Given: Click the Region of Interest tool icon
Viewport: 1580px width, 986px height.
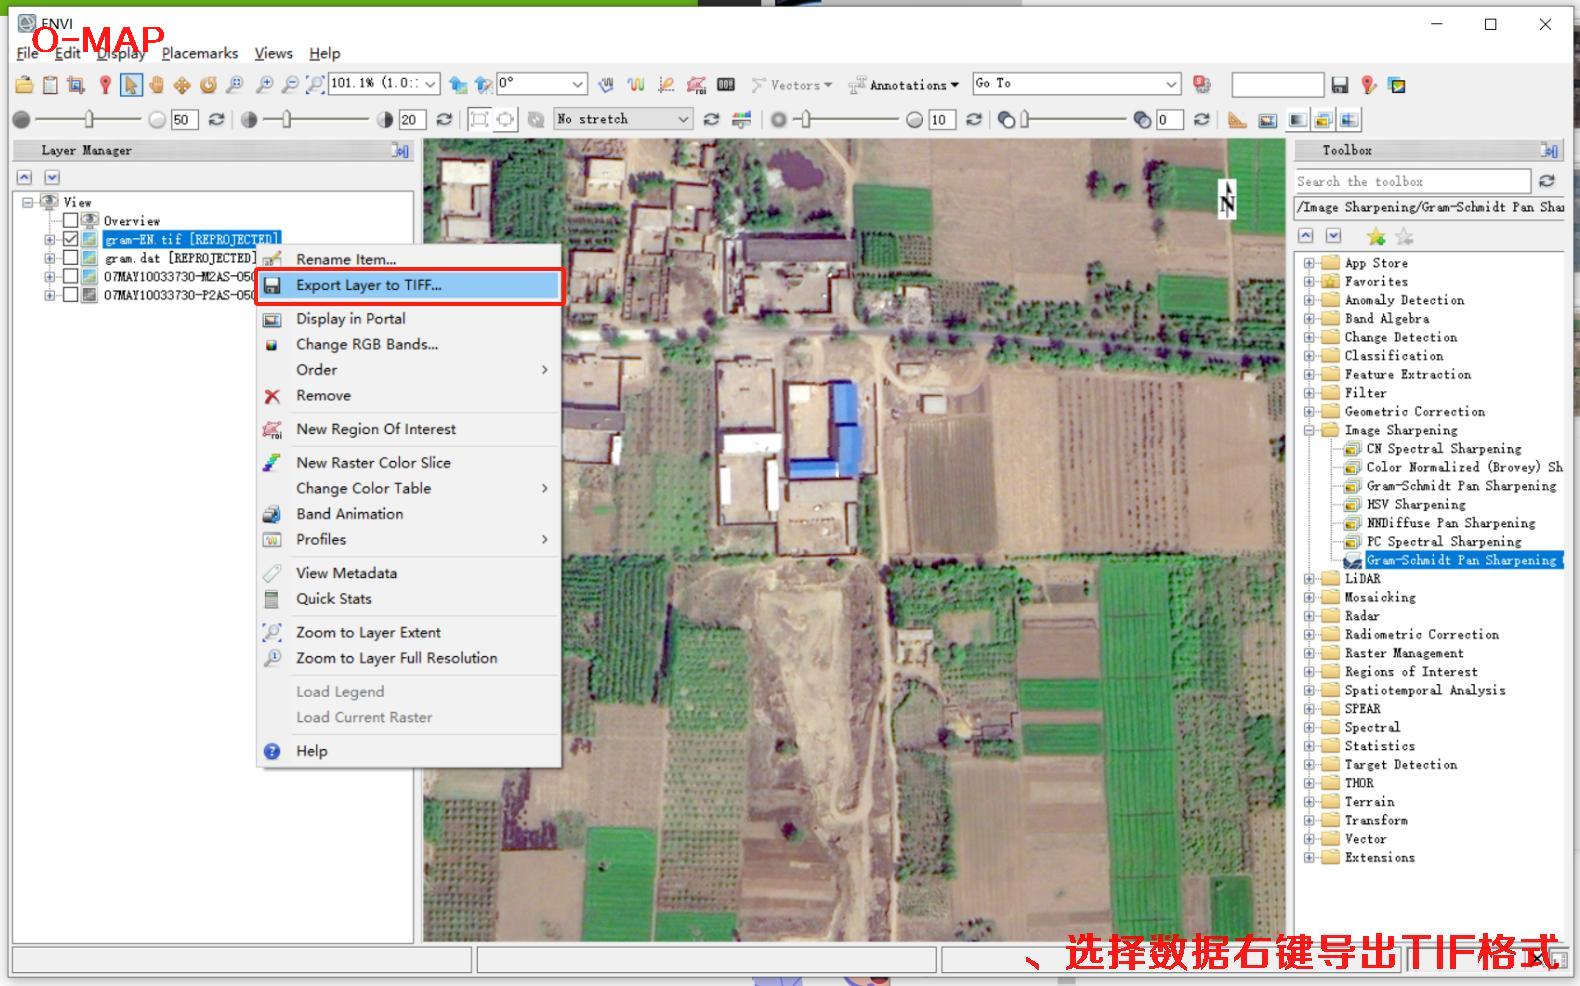Looking at the screenshot, I should (696, 85).
